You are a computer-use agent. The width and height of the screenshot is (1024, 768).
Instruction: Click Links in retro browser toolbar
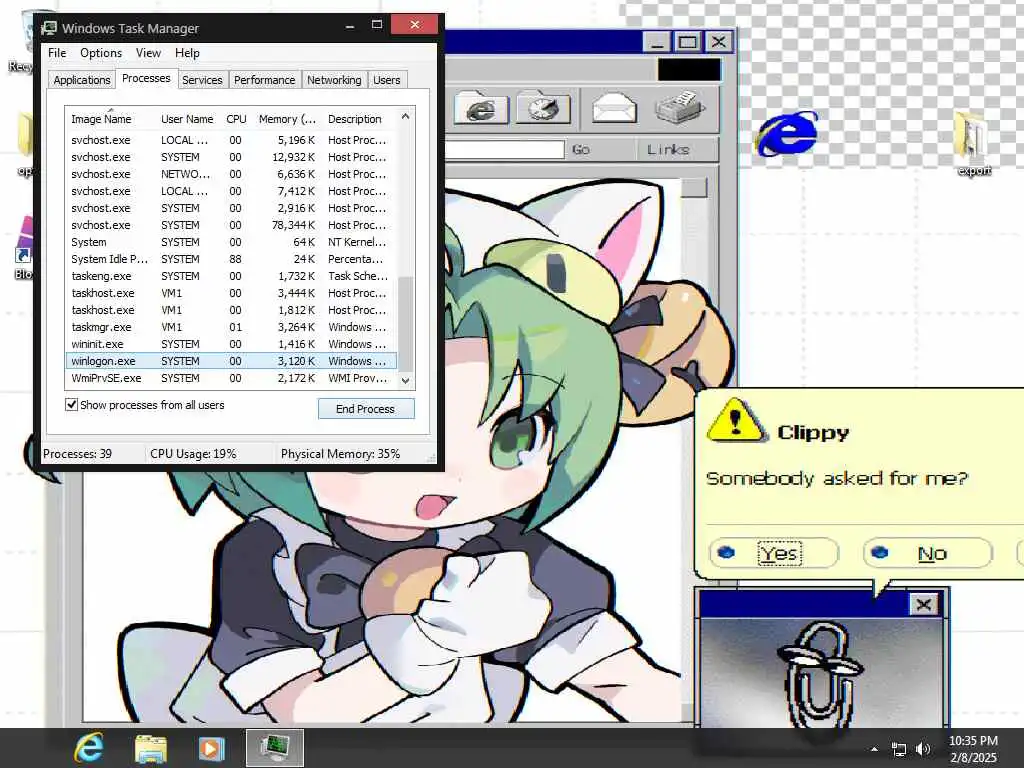click(x=668, y=150)
